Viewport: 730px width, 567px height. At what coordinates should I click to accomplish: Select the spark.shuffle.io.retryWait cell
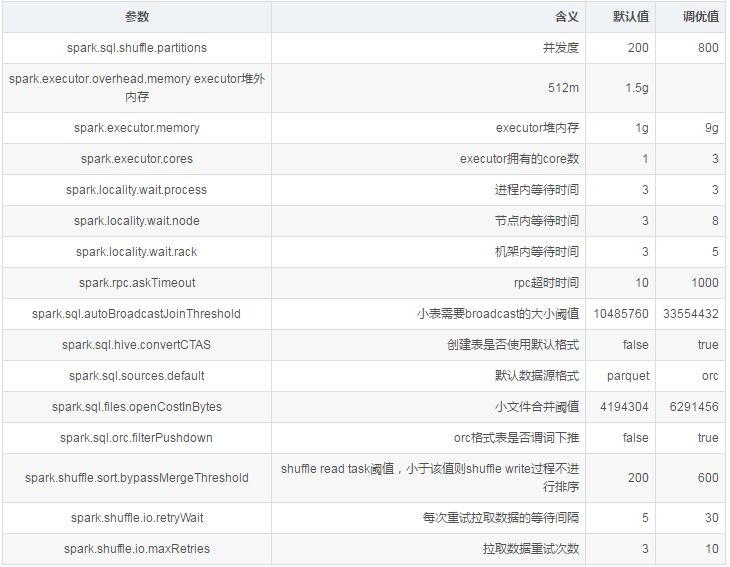tap(136, 518)
